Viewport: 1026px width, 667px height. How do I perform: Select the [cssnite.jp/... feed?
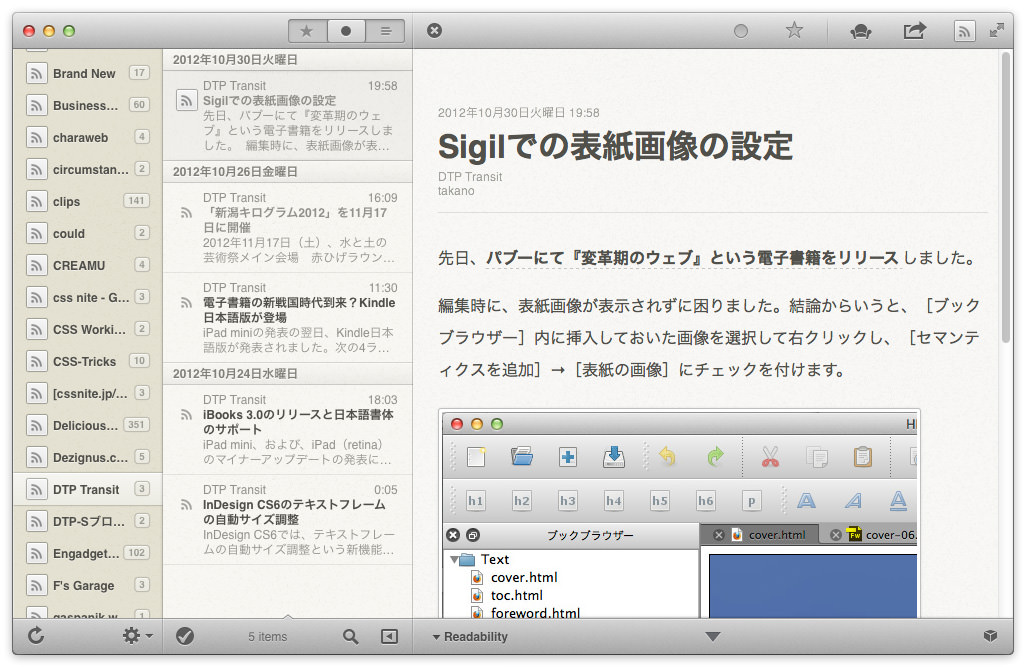click(x=88, y=393)
